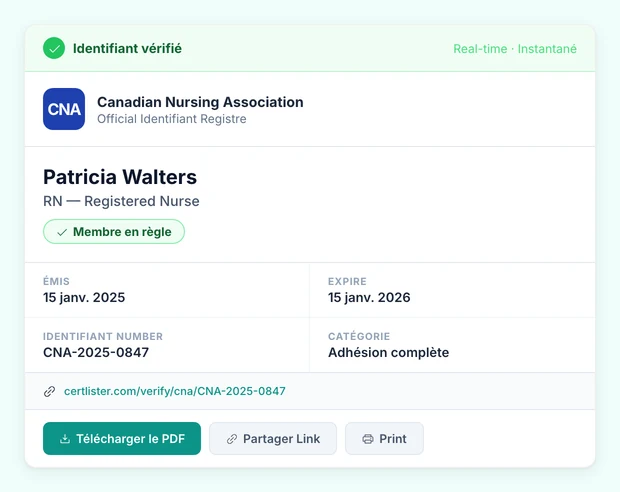Viewport: 620px width, 492px height.
Task: Click the EXPIRE field label
Action: [347, 281]
